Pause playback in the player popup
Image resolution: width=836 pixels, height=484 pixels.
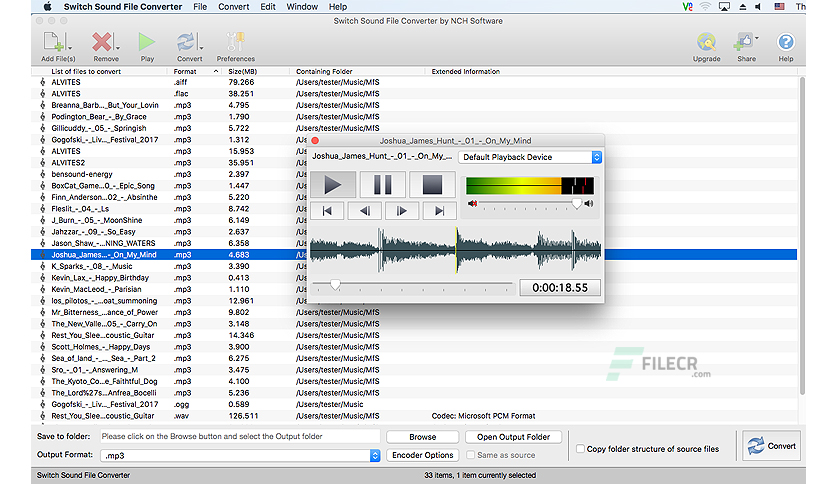(x=382, y=185)
